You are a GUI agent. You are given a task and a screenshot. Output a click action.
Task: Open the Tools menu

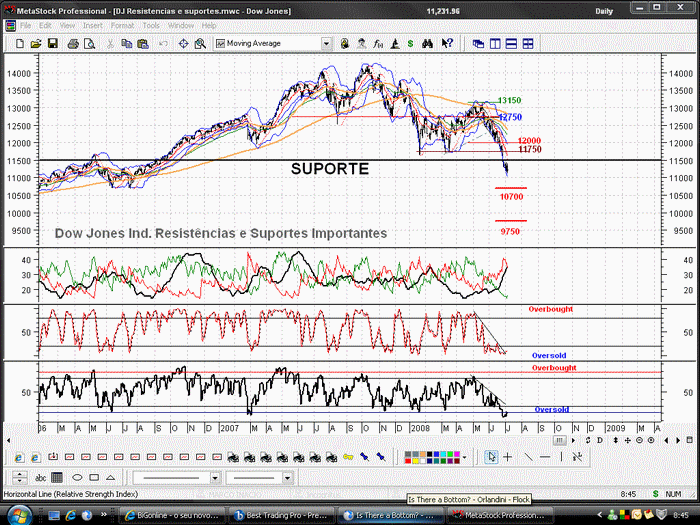(x=151, y=26)
